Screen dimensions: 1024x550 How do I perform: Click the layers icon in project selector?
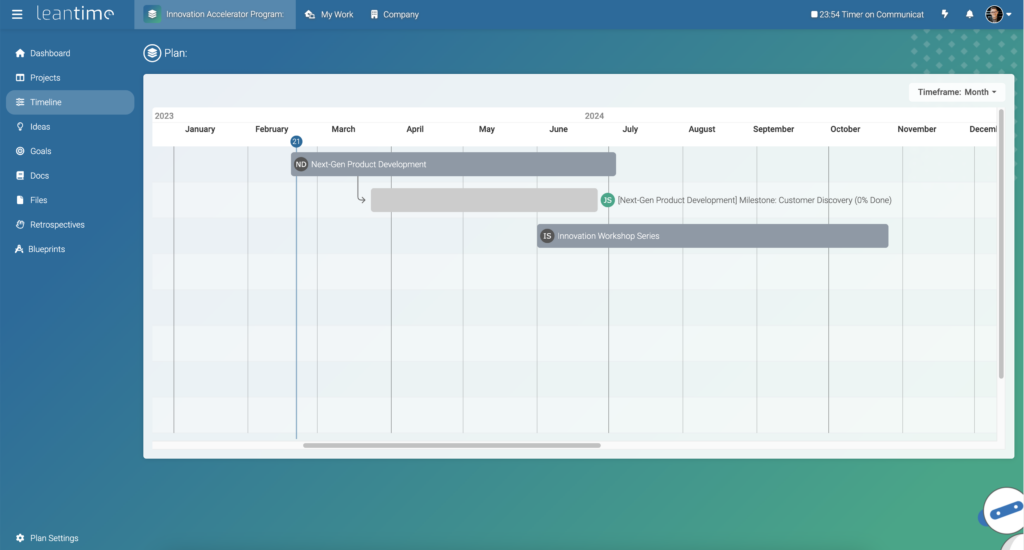152,14
